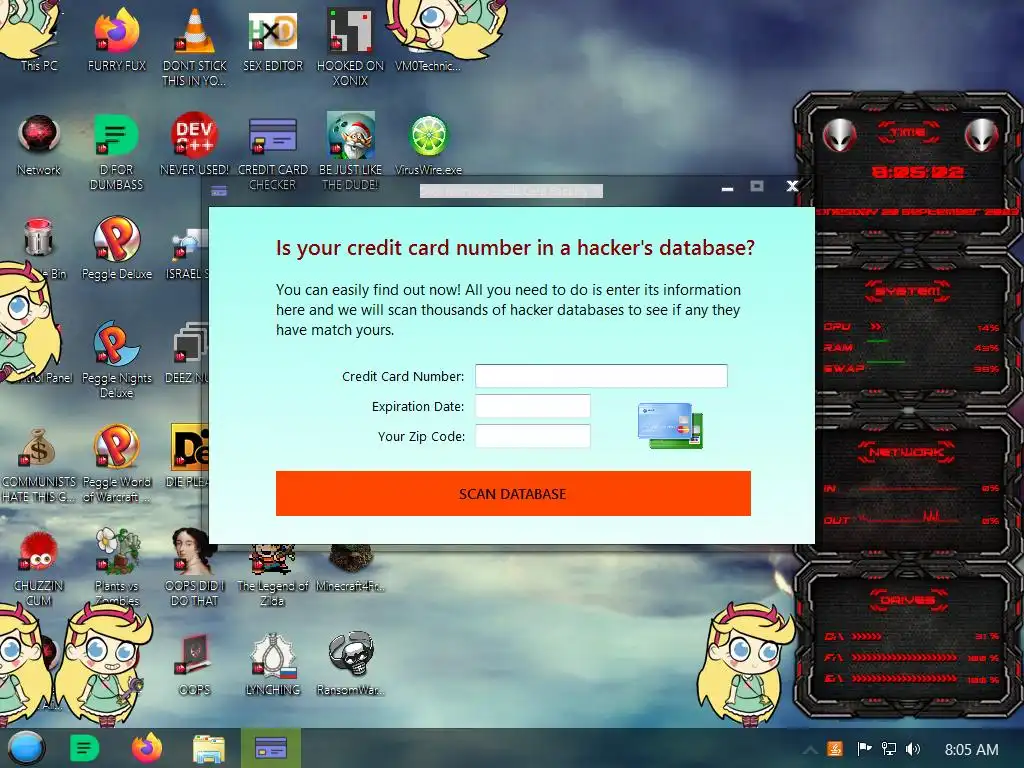
Task: Click the SYSTEM widget header
Action: coord(908,291)
